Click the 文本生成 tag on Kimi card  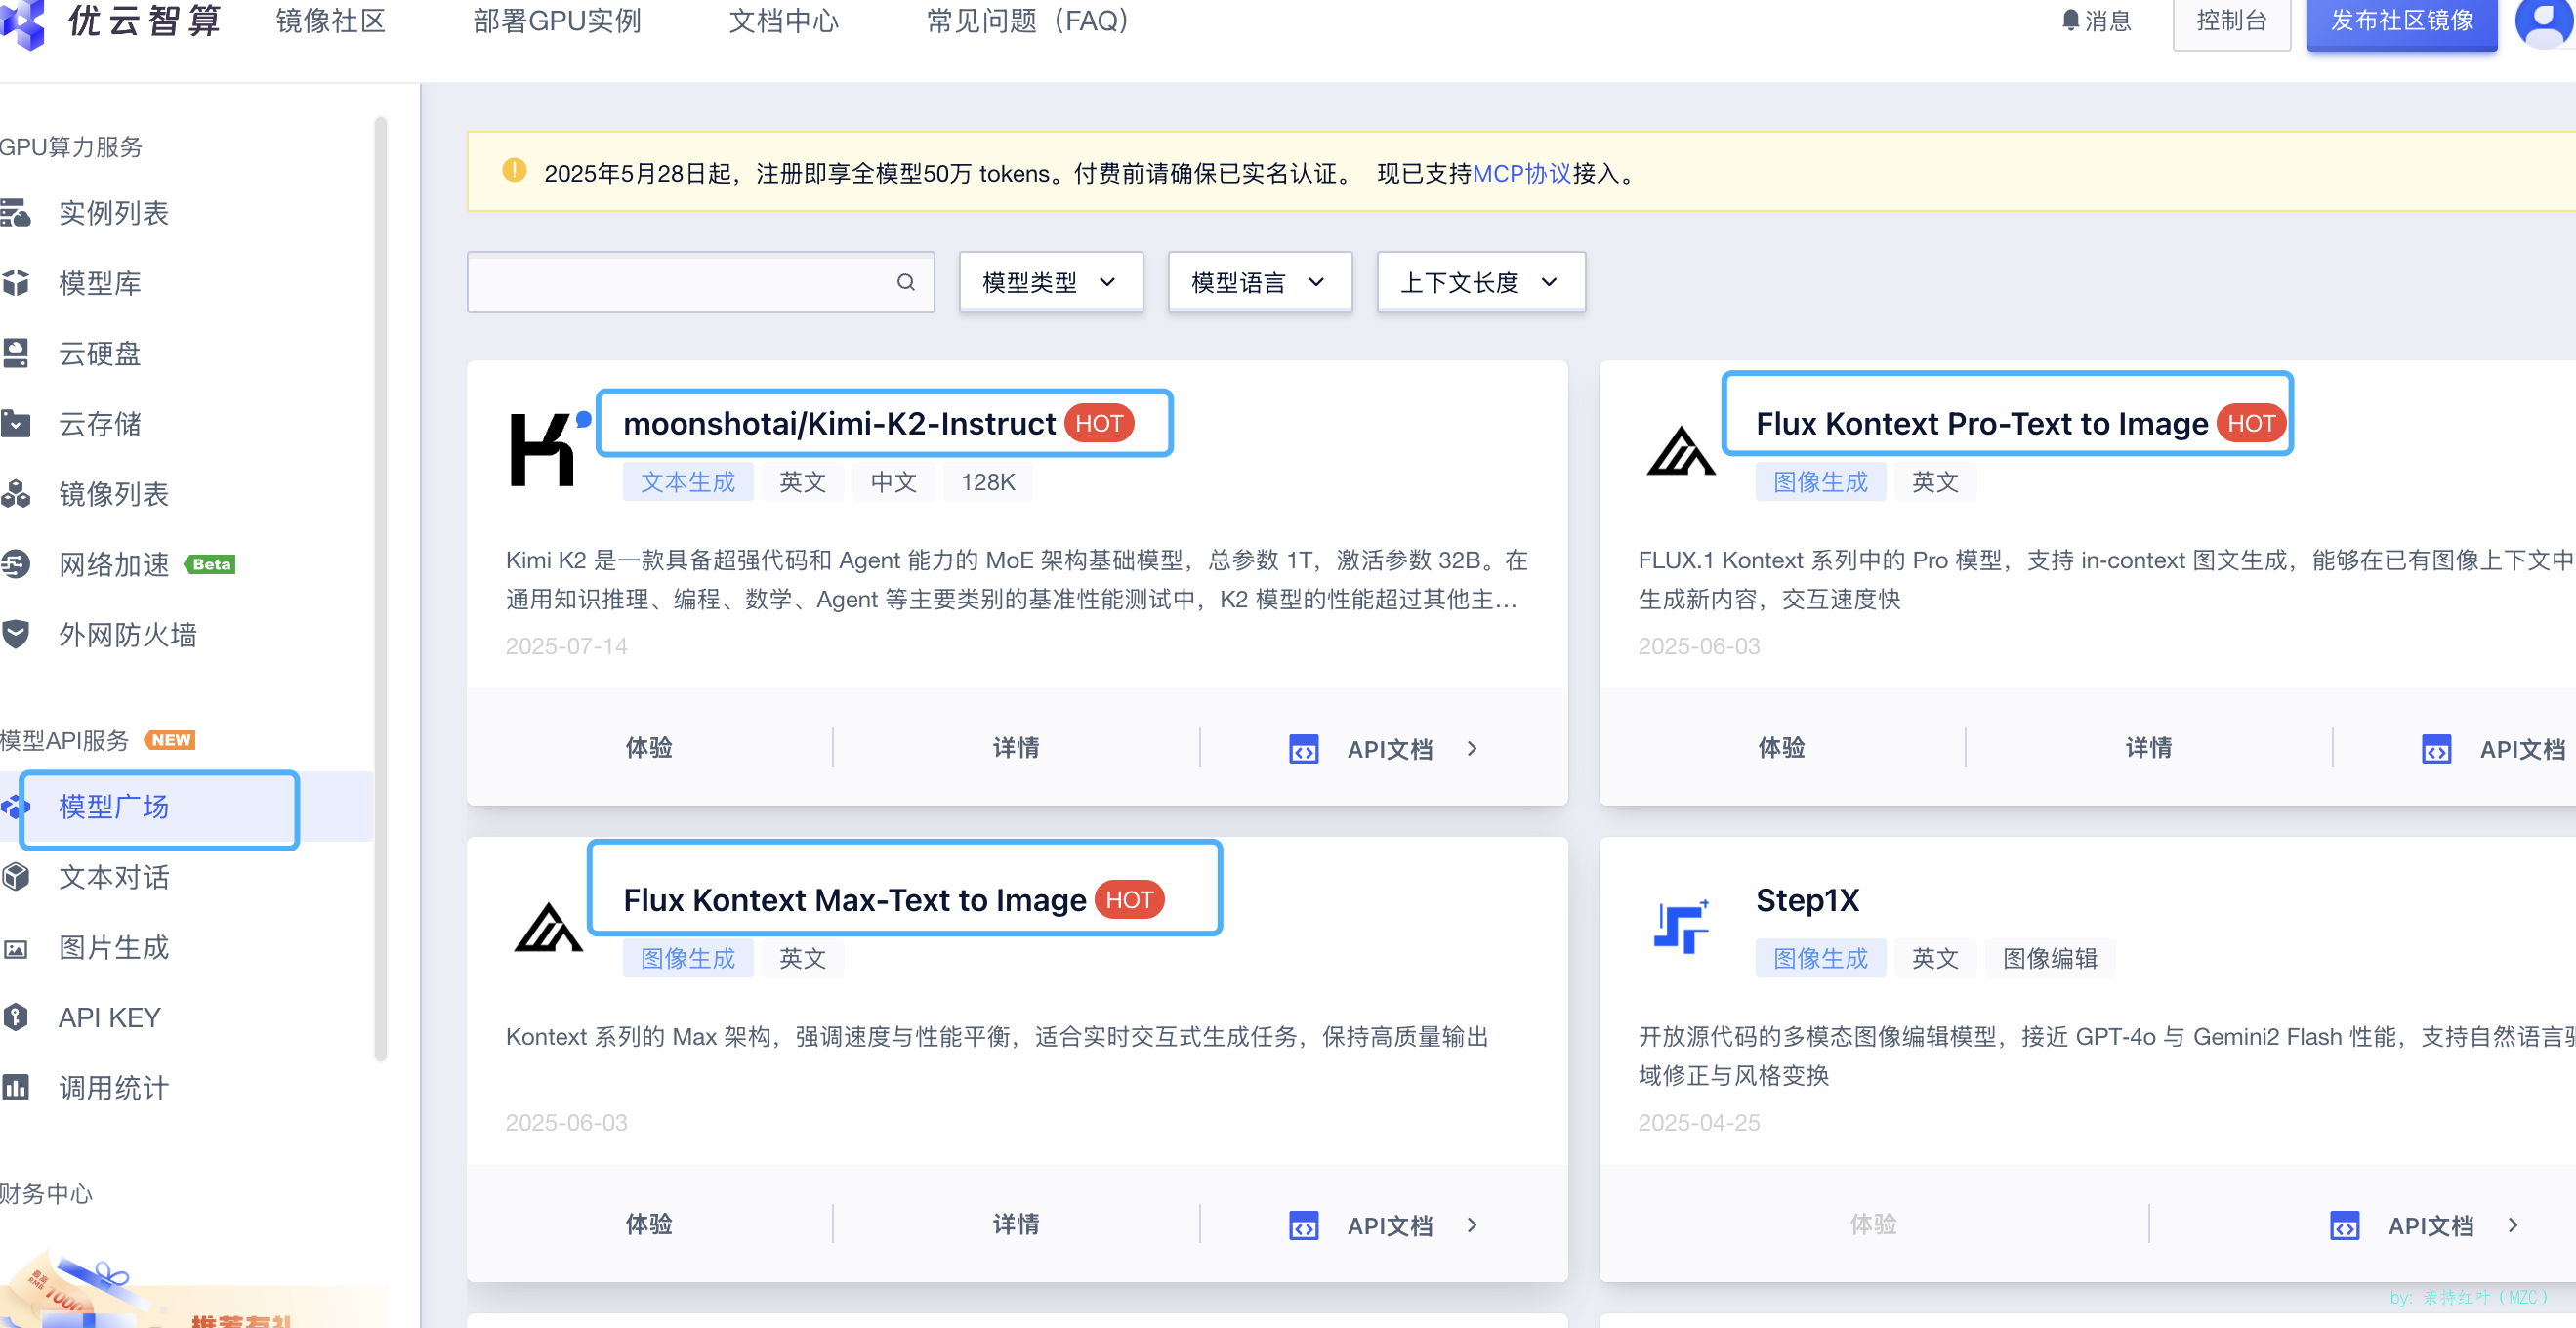(x=688, y=482)
